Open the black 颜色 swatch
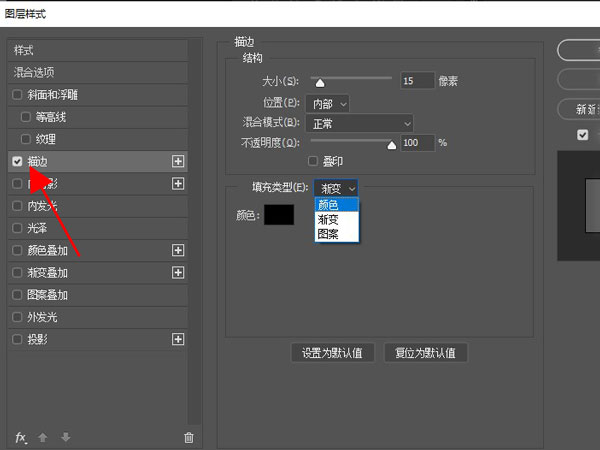This screenshot has height=450, width=600. pos(279,215)
